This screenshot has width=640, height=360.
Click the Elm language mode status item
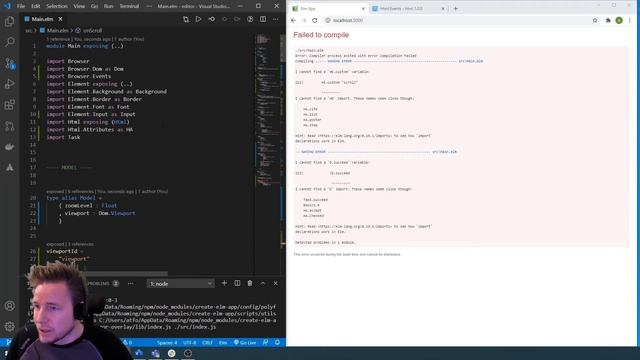click(x=223, y=343)
